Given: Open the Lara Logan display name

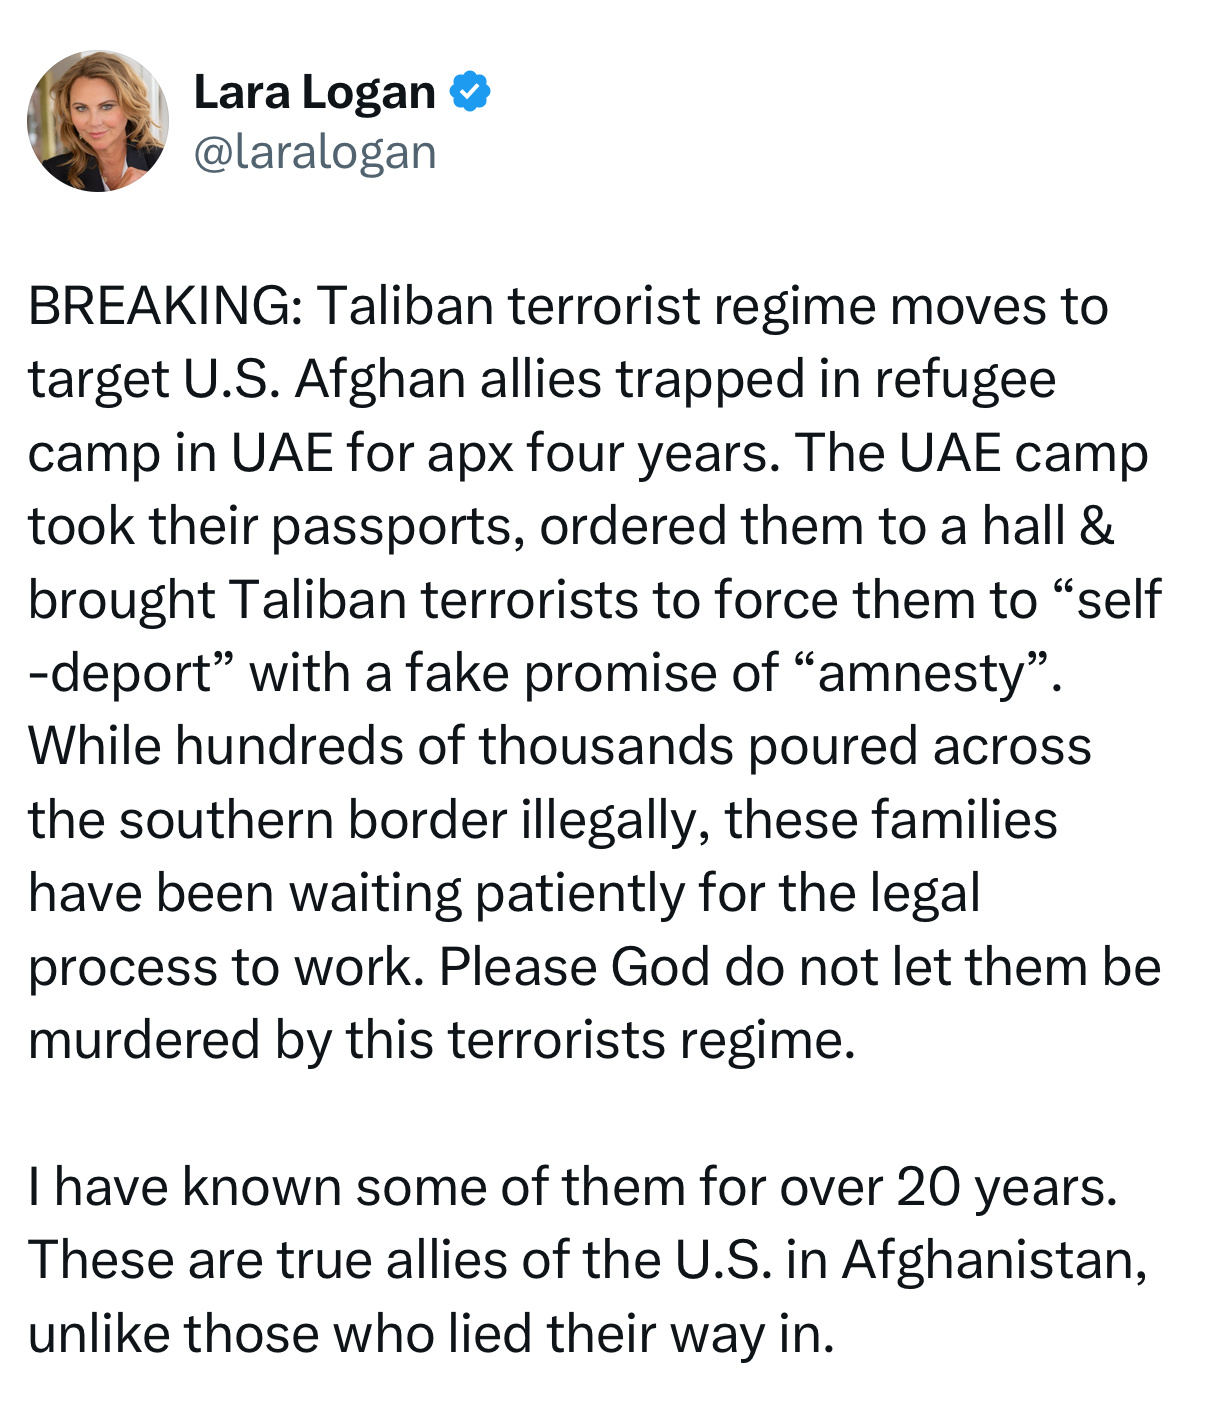Looking at the screenshot, I should (x=314, y=92).
